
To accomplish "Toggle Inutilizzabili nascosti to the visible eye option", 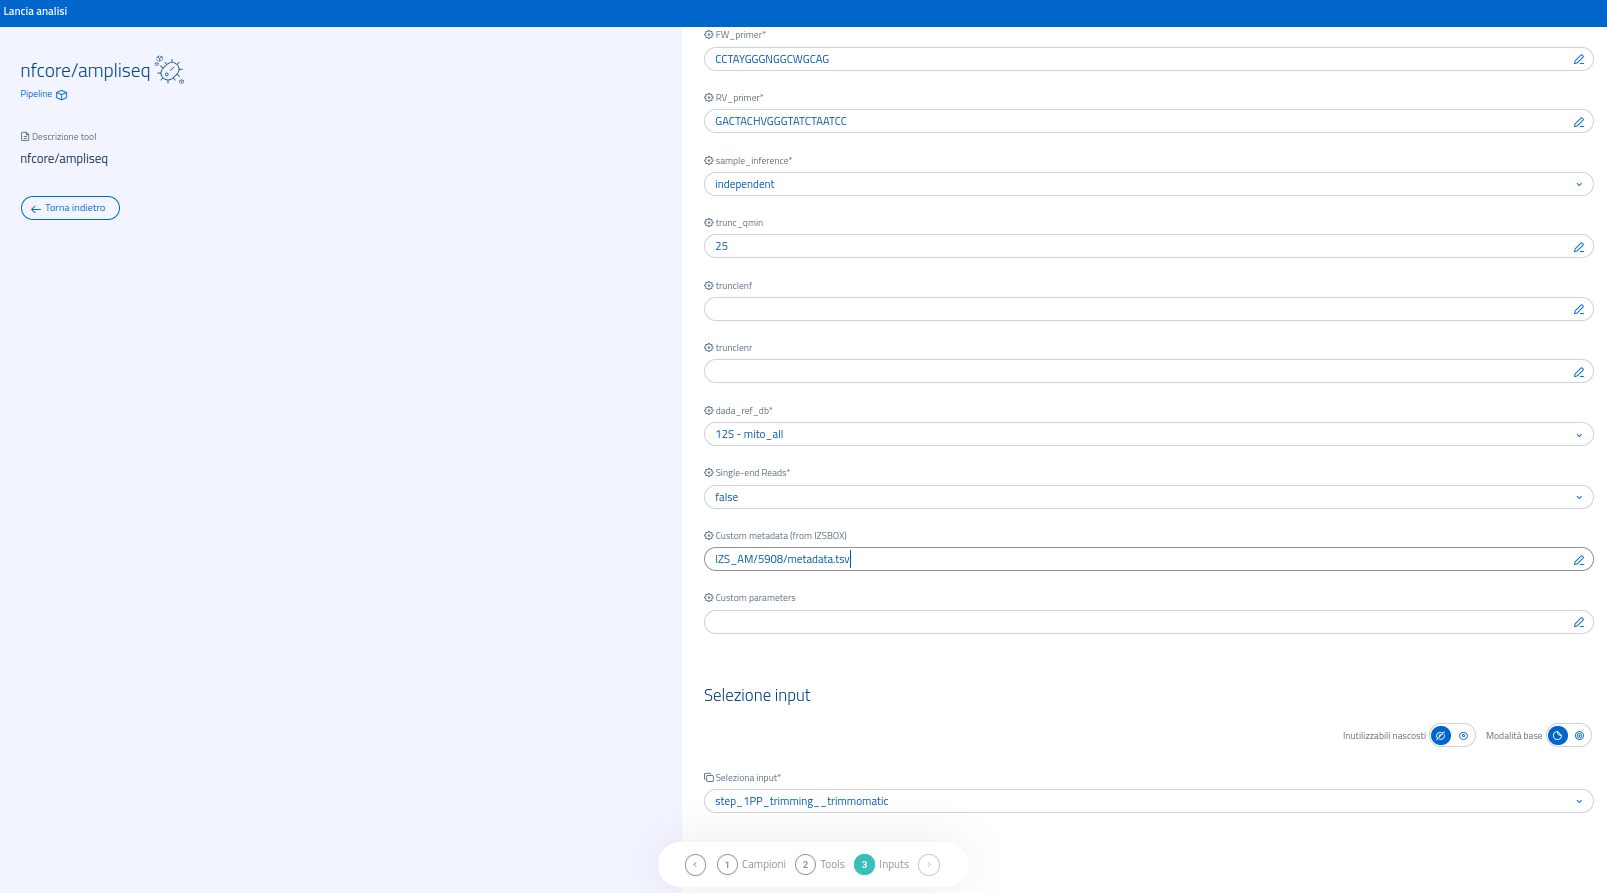I will 1463,736.
